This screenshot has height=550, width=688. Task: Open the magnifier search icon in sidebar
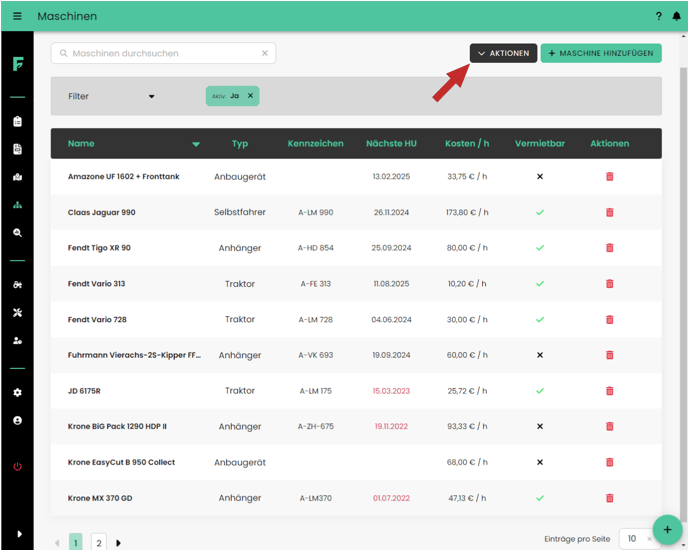[18, 233]
